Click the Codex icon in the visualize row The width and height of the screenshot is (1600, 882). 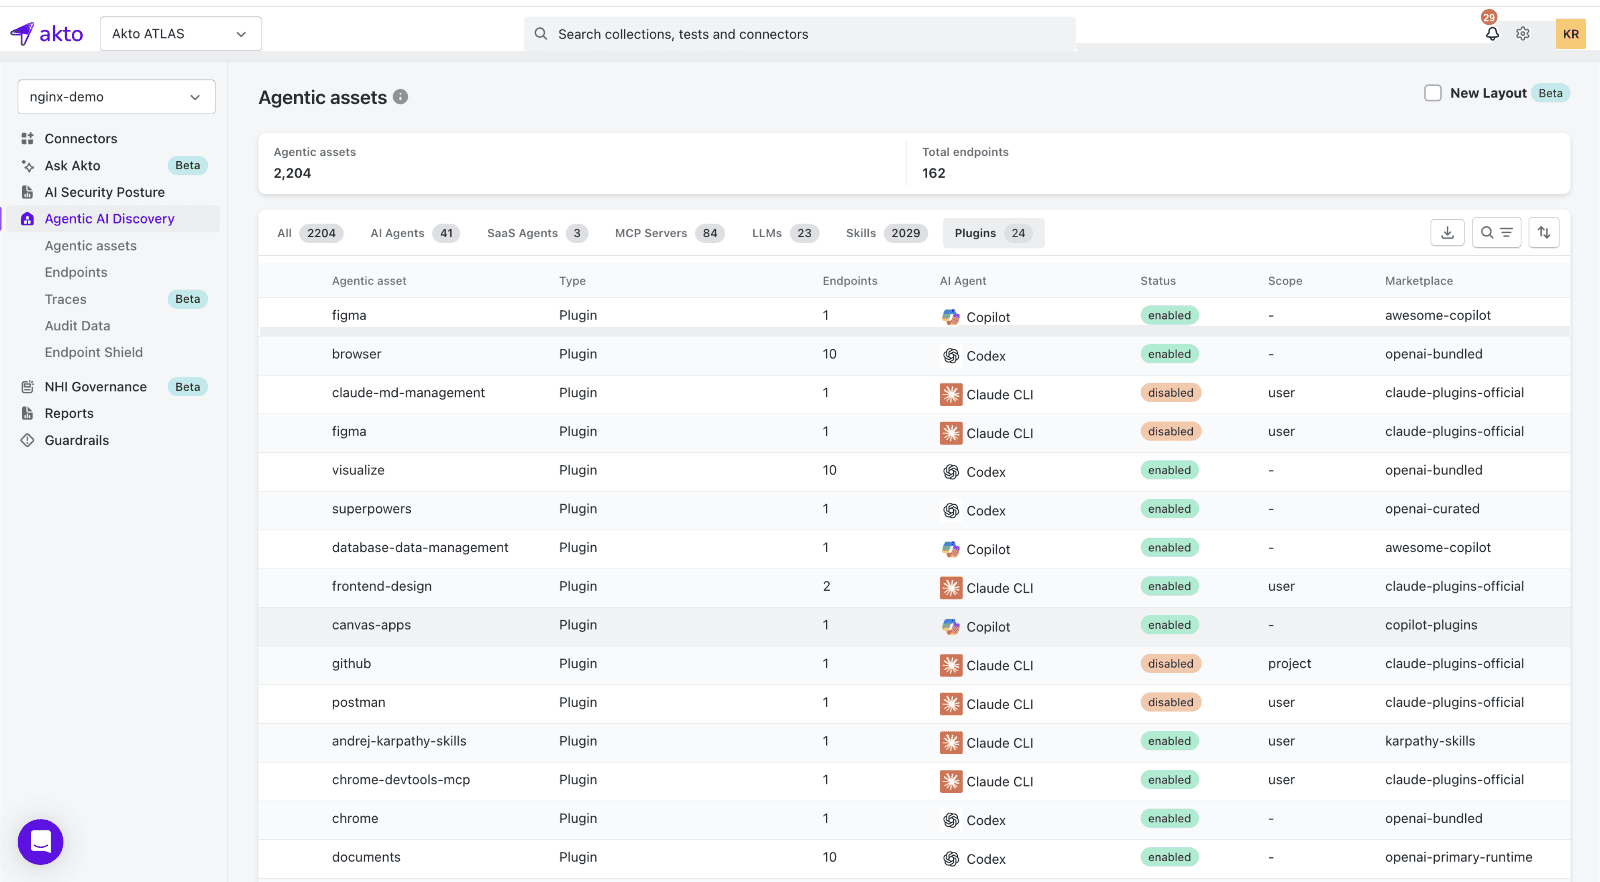(x=951, y=472)
